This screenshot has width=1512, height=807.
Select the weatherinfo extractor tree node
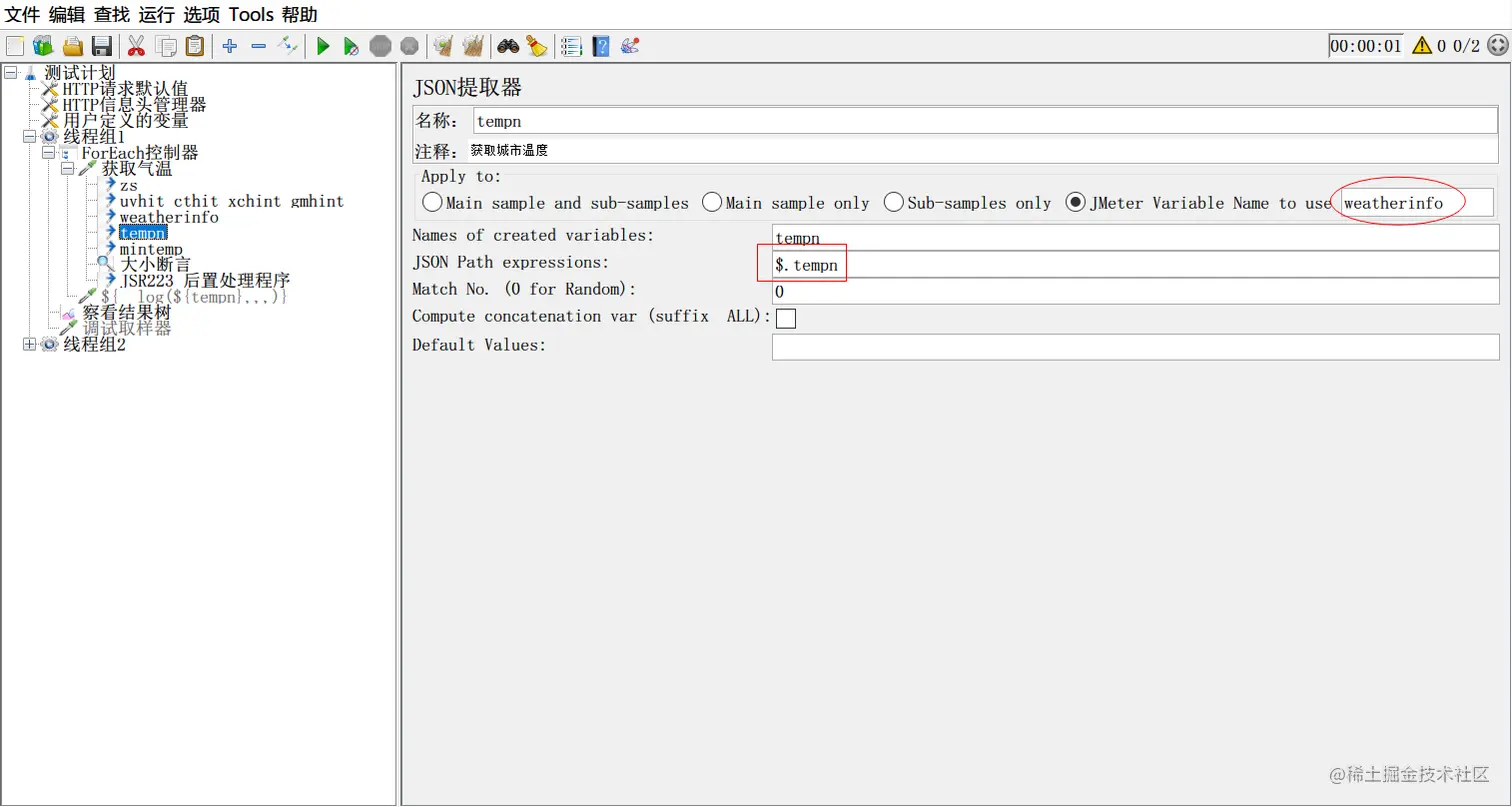pyautogui.click(x=169, y=217)
